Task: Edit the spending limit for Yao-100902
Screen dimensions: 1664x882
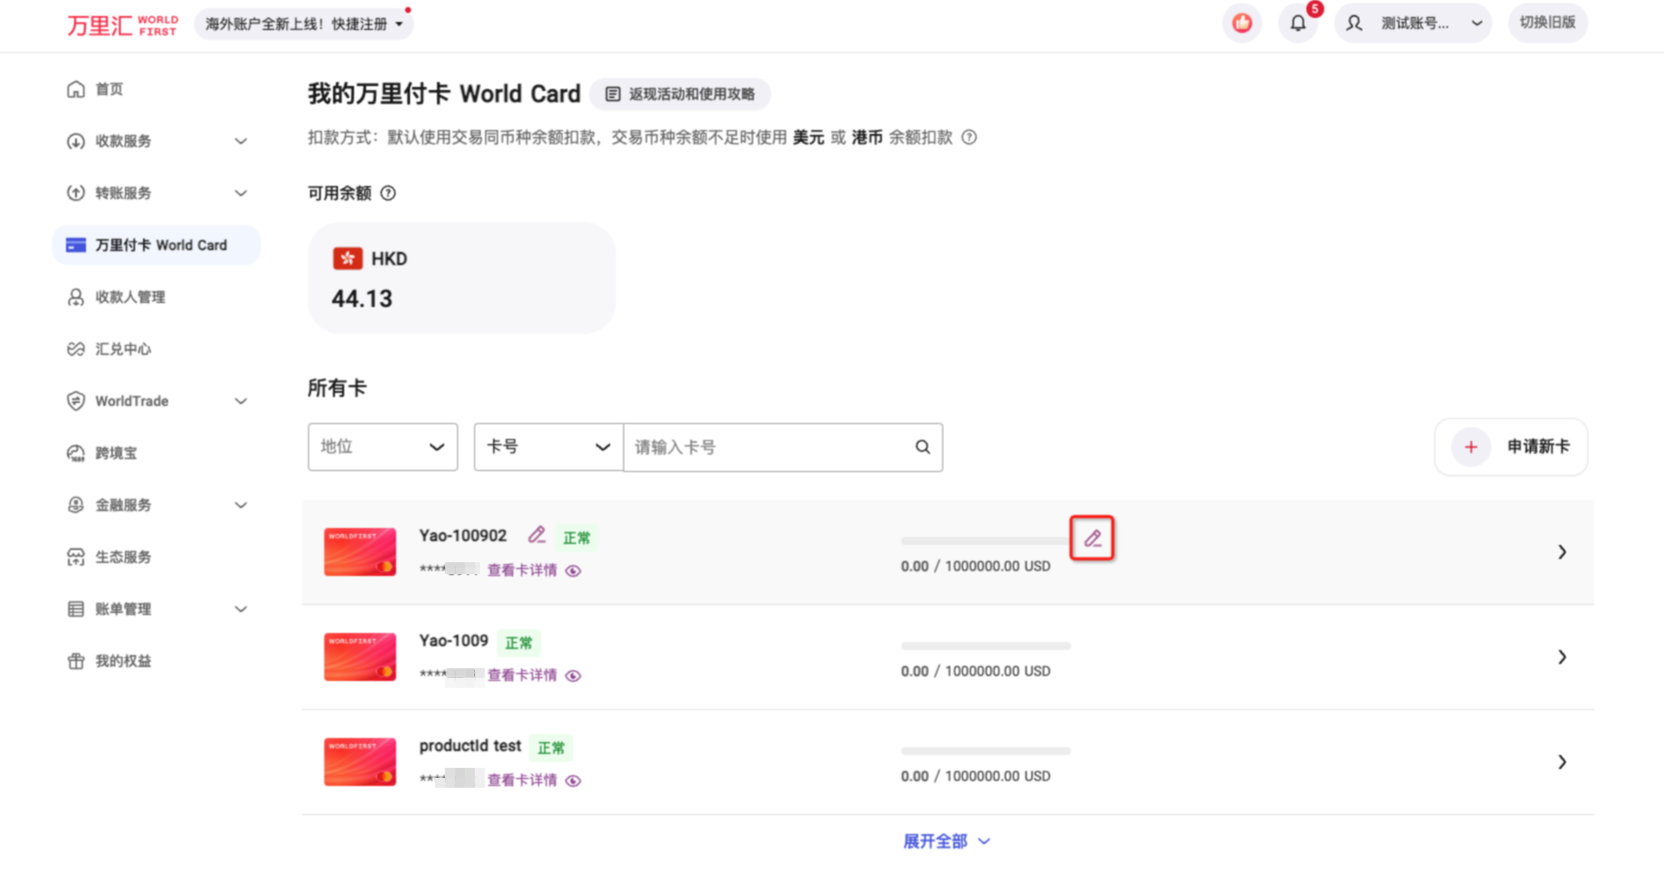Action: coord(1092,538)
